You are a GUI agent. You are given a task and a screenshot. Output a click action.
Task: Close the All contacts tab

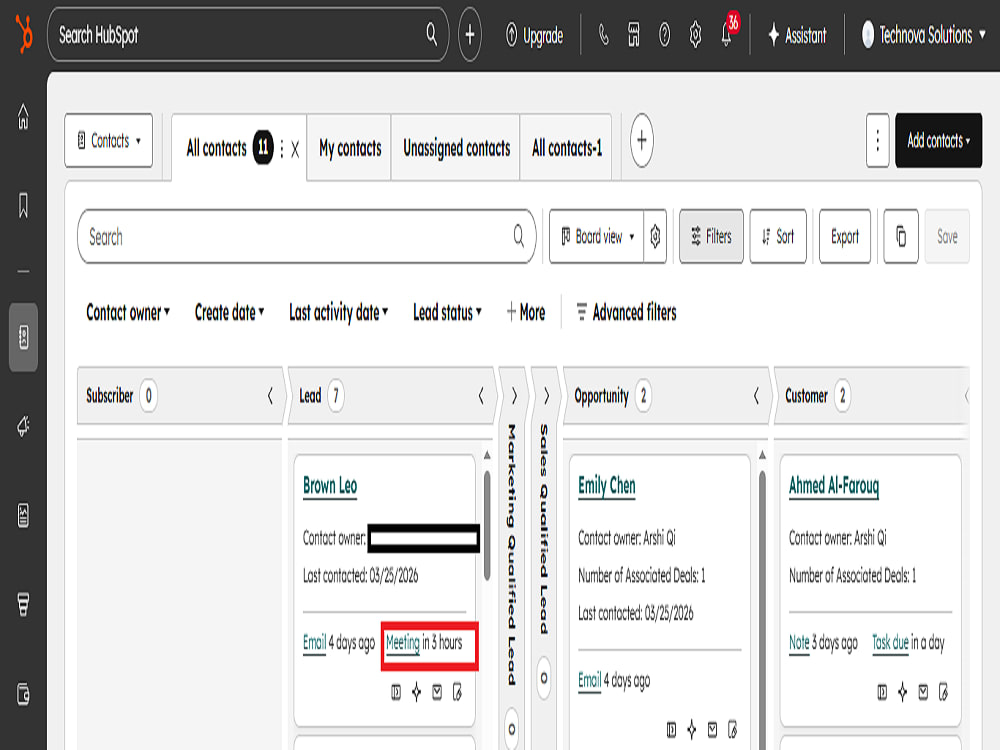tap(295, 149)
